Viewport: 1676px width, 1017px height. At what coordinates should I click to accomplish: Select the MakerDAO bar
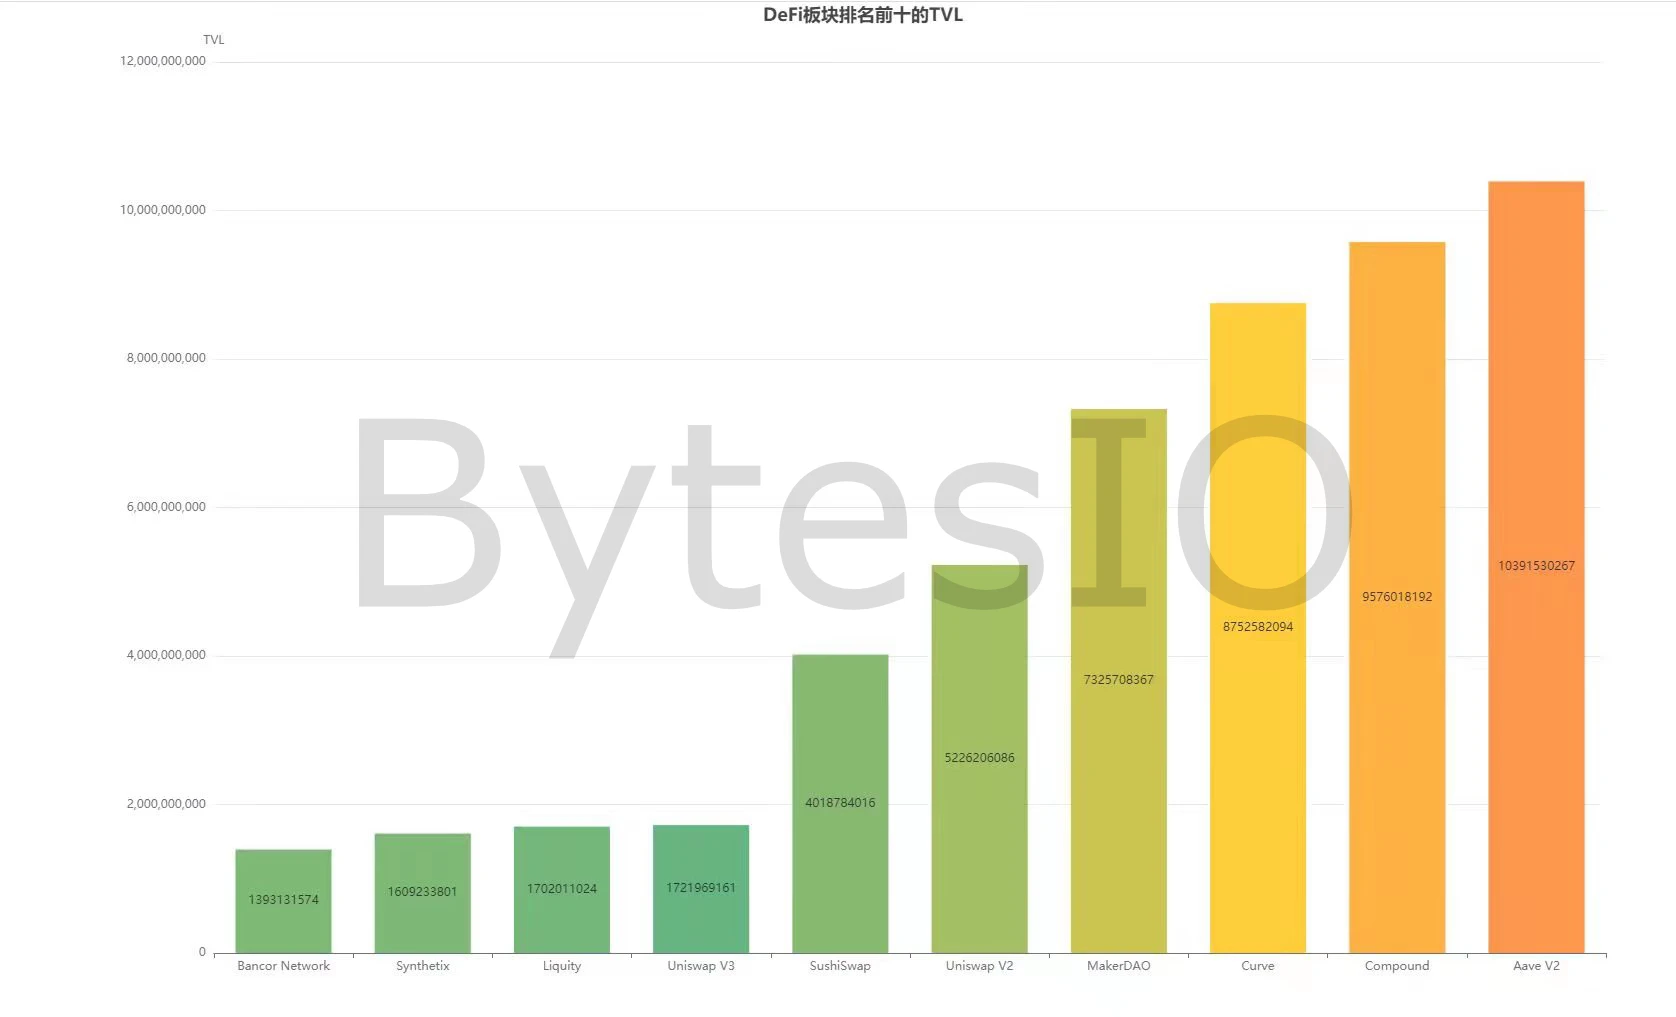1119,681
